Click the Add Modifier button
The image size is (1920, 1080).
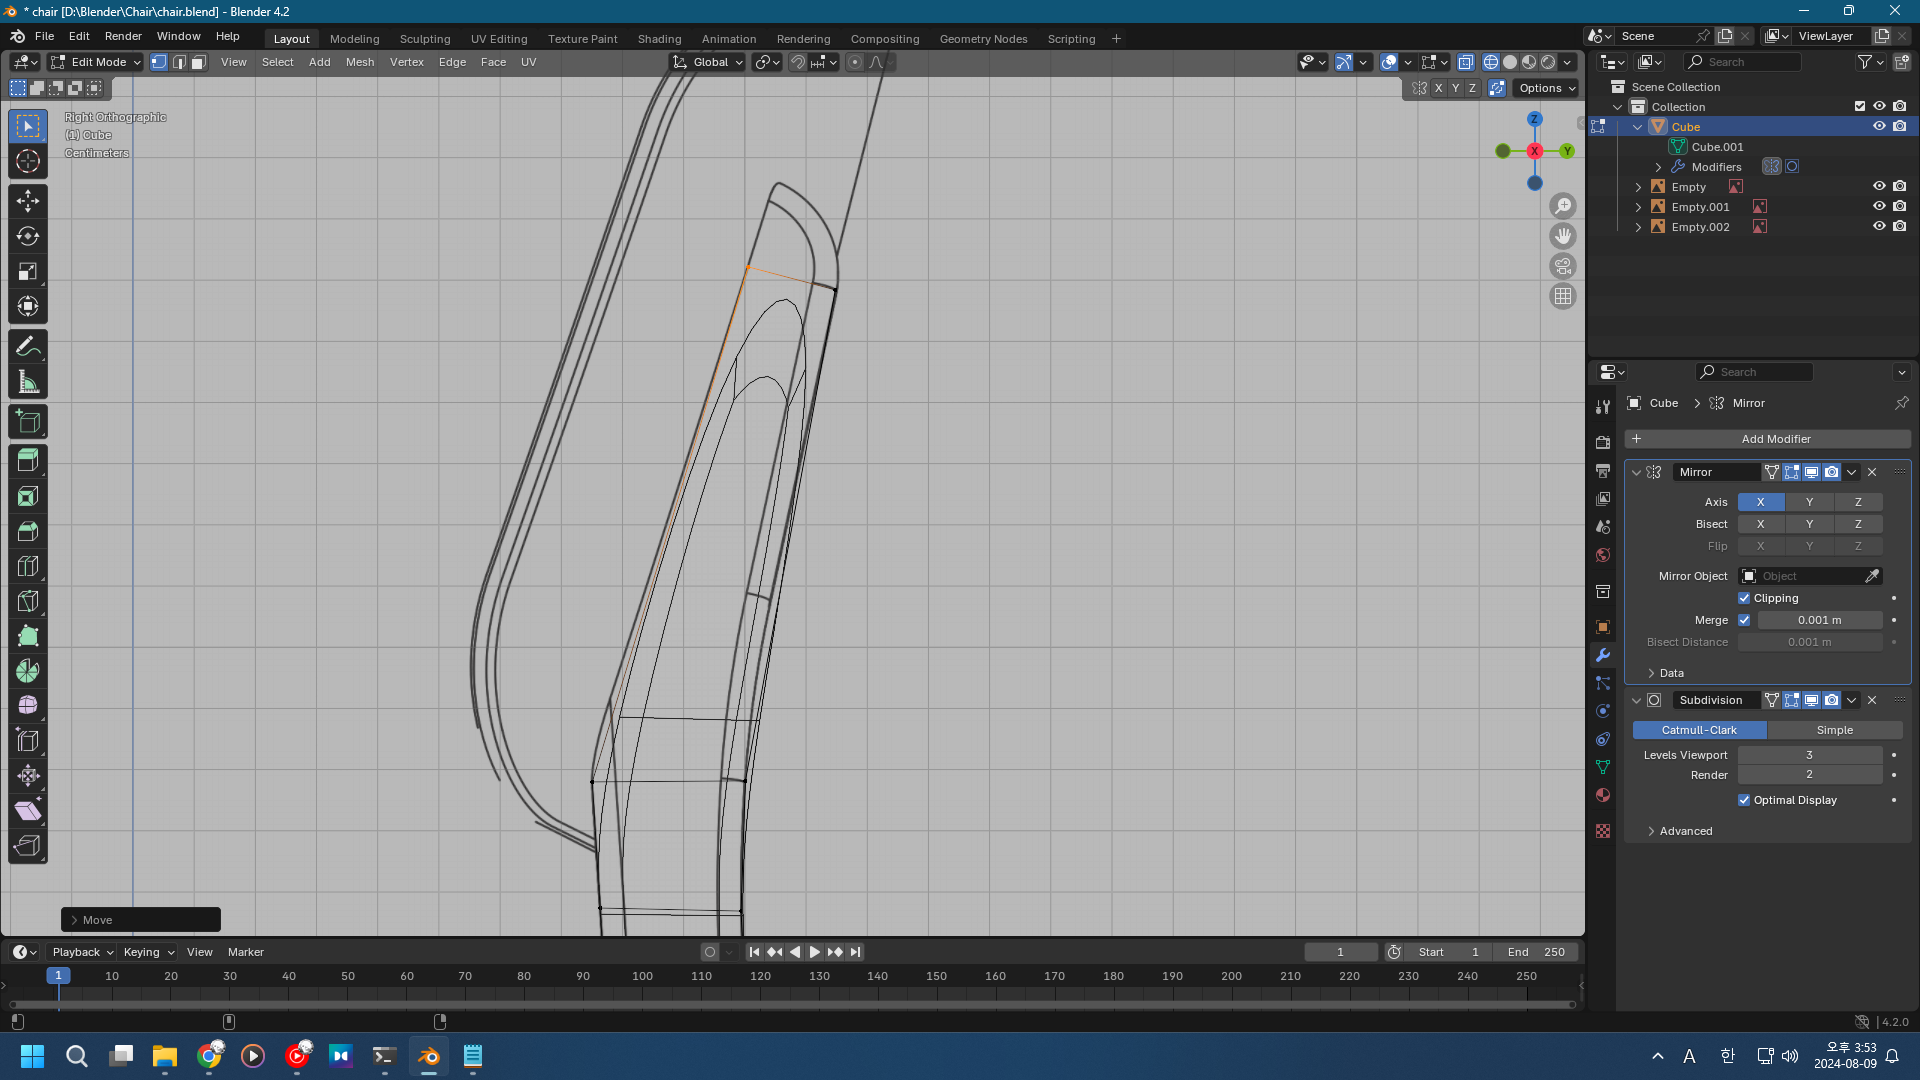(x=1767, y=439)
